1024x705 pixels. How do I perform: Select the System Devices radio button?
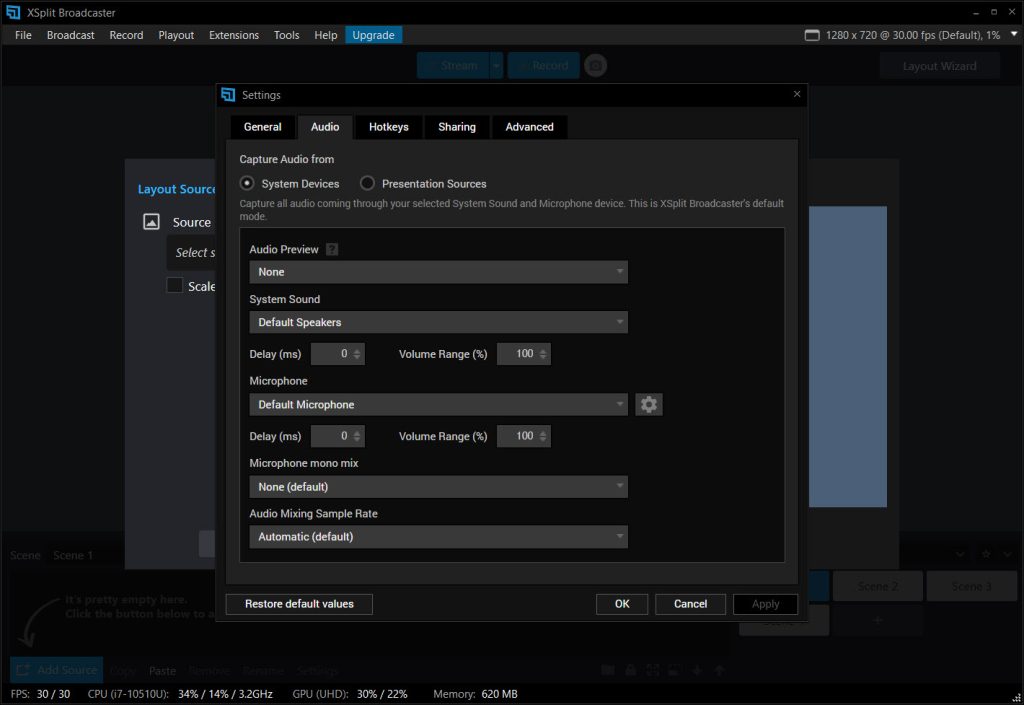coord(247,183)
